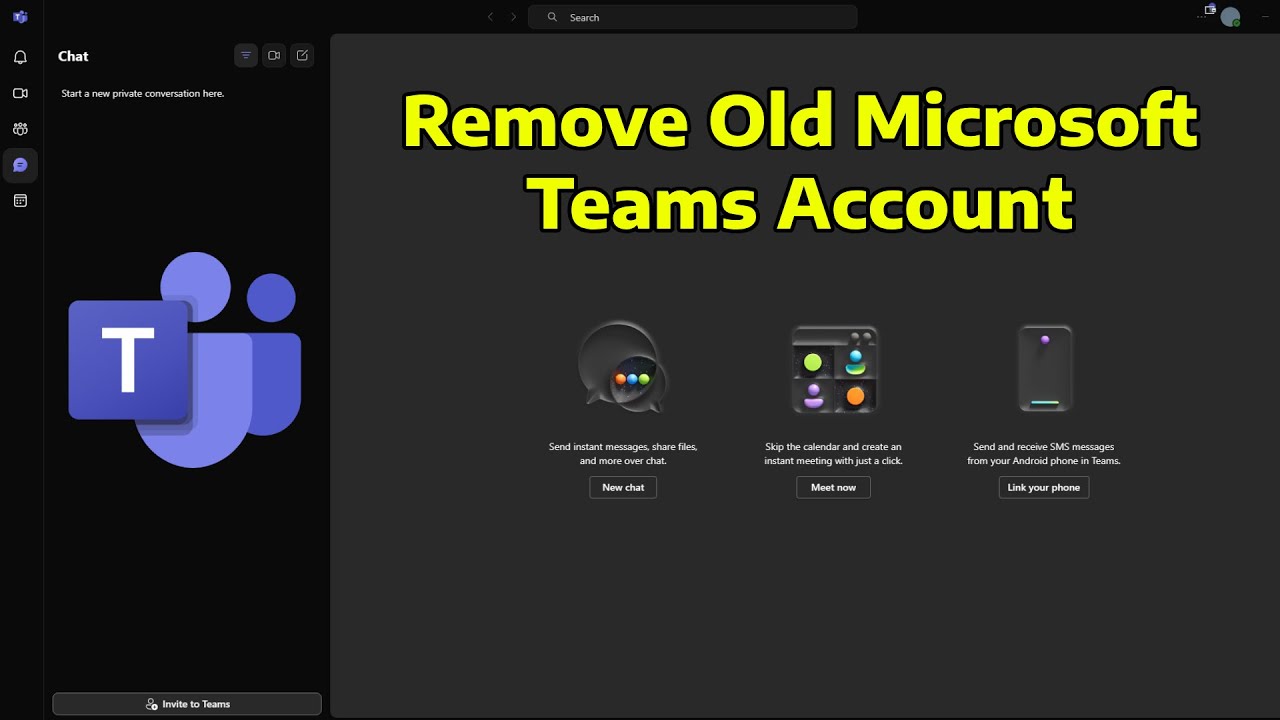The image size is (1280, 720).
Task: Click into the Search field
Action: coord(692,17)
